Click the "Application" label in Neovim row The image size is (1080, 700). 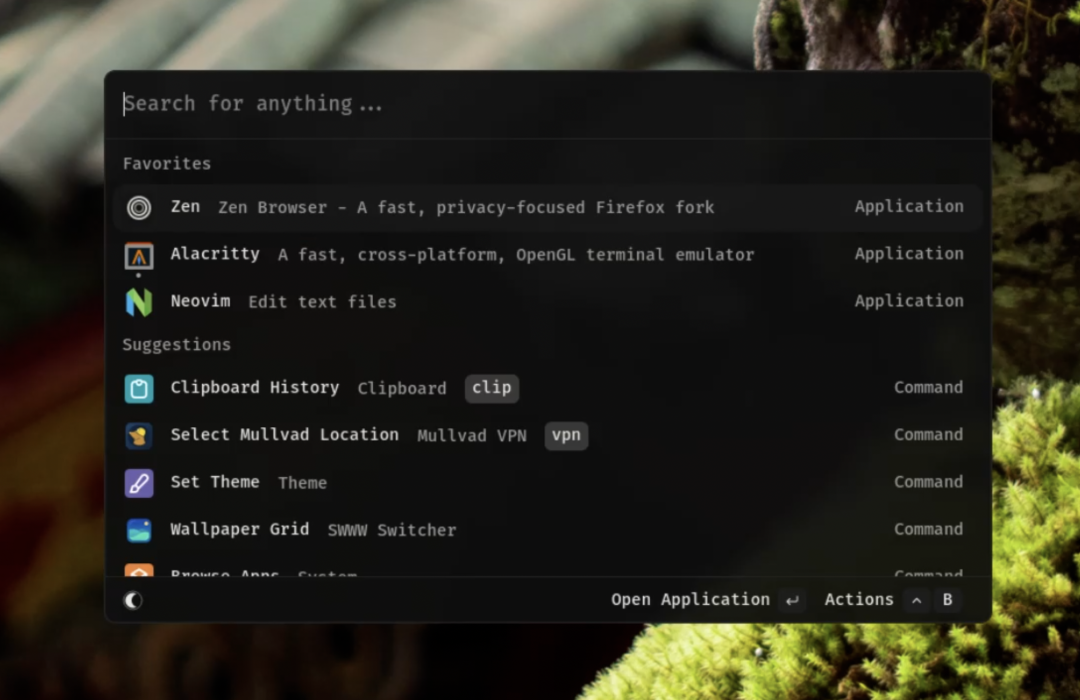(909, 301)
